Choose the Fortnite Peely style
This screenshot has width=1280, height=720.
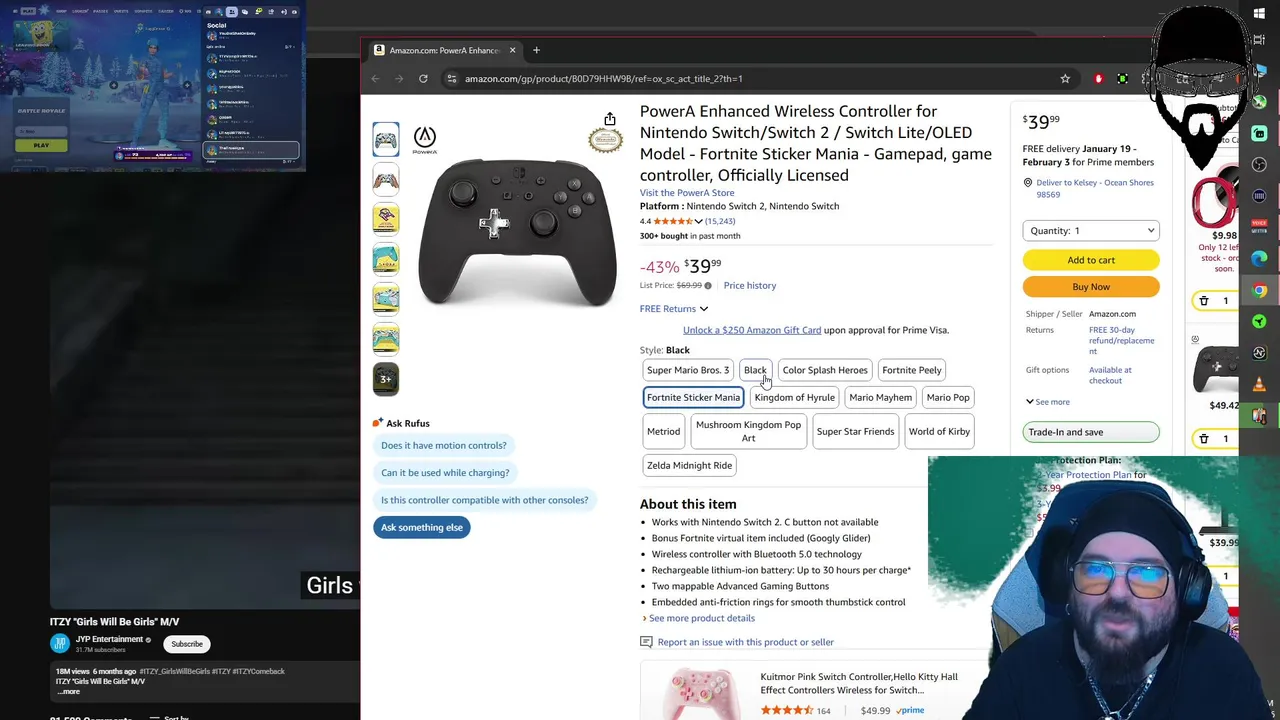[x=912, y=370]
